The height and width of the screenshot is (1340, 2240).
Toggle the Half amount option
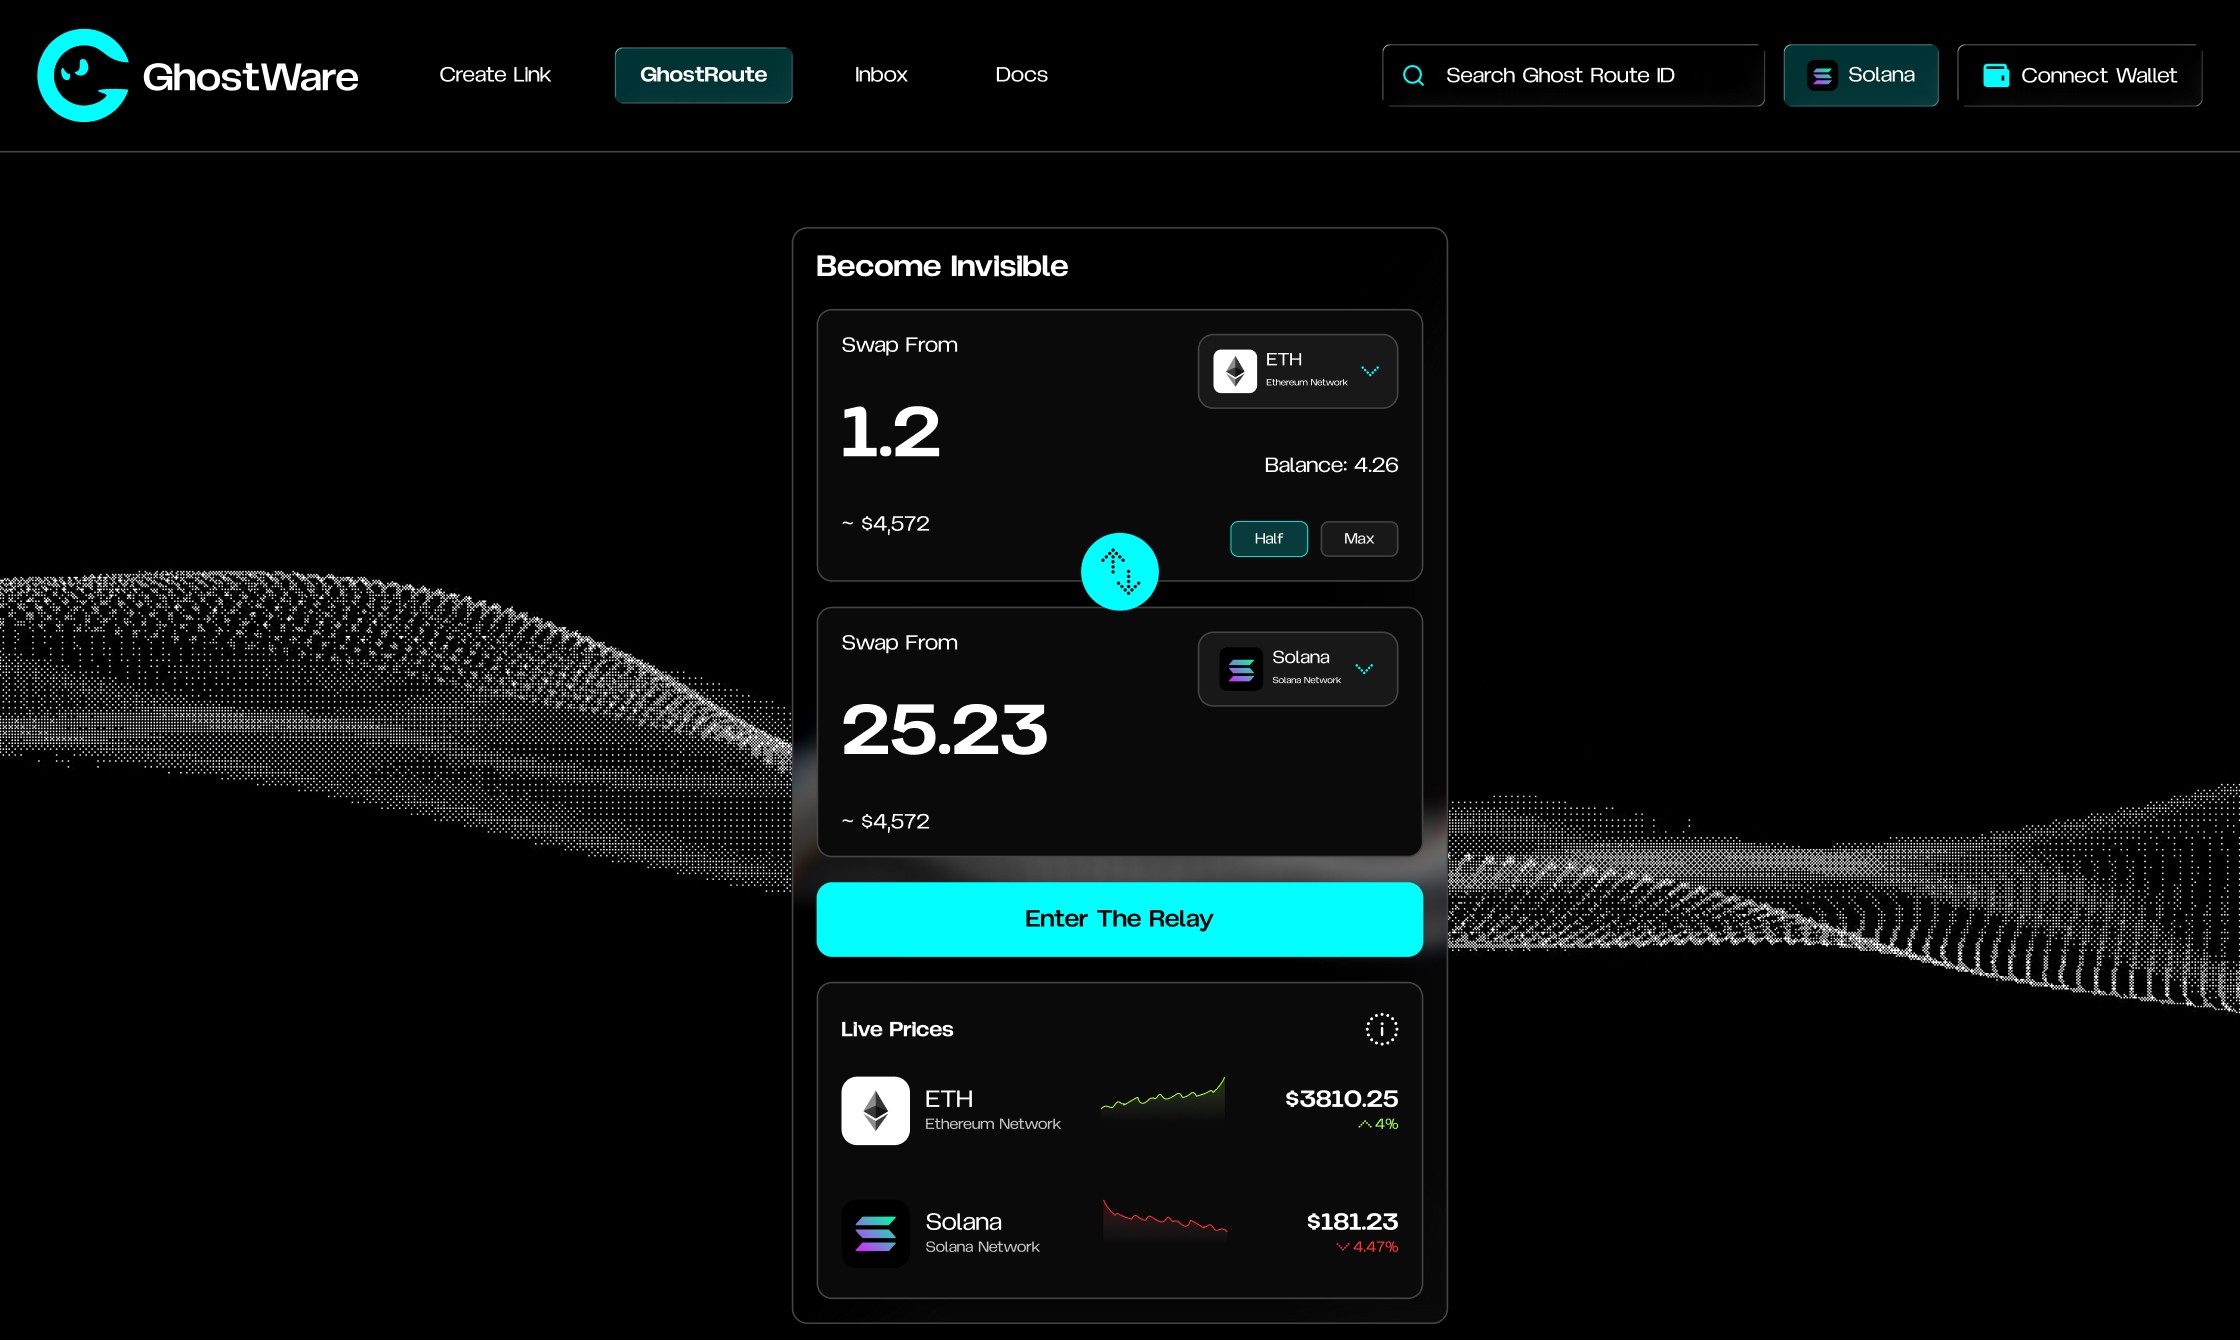(x=1268, y=538)
